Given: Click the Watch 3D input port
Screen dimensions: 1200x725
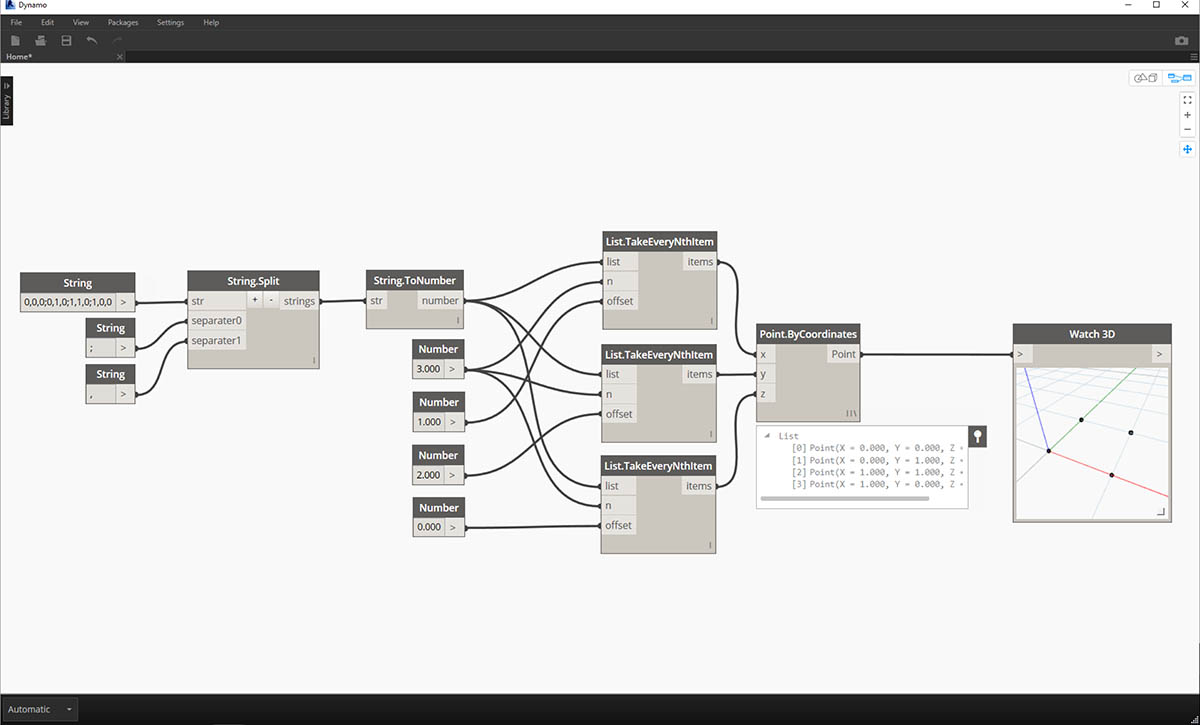Looking at the screenshot, I should [1023, 354].
